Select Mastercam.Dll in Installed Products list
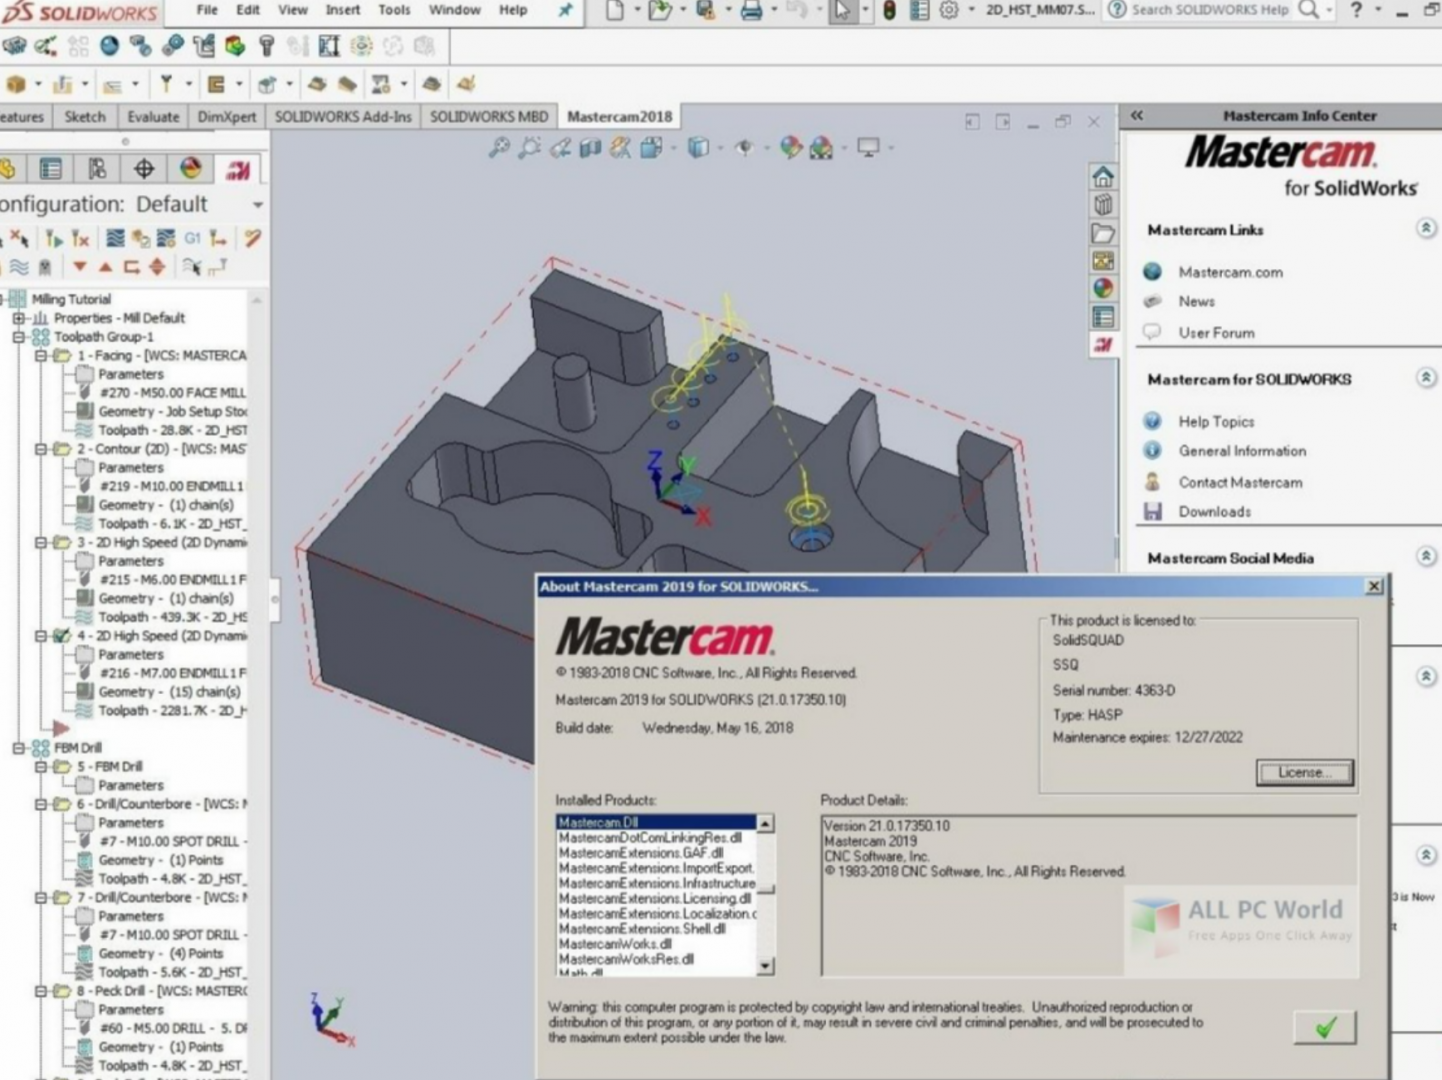 pos(656,823)
